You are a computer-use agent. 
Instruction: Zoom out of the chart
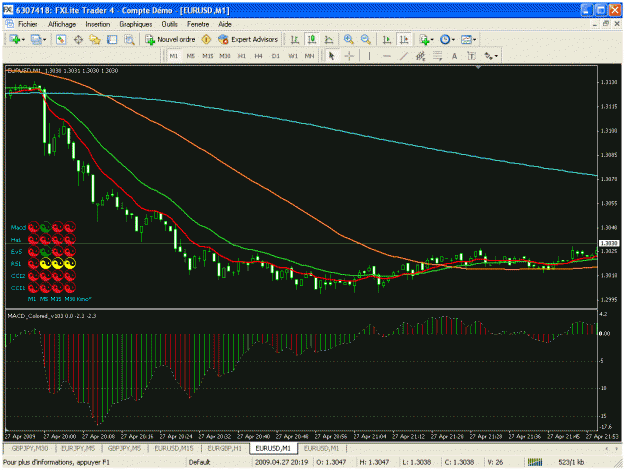point(366,39)
